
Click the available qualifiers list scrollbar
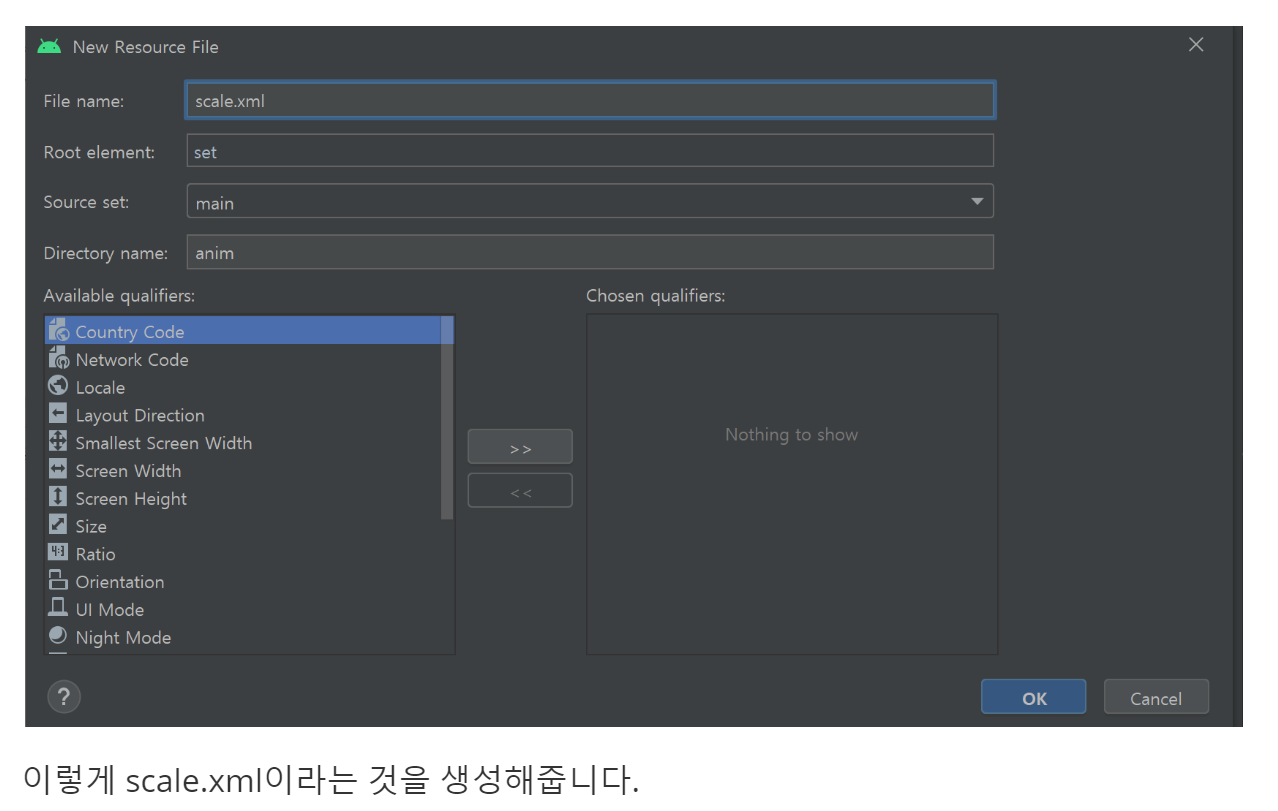coord(447,418)
